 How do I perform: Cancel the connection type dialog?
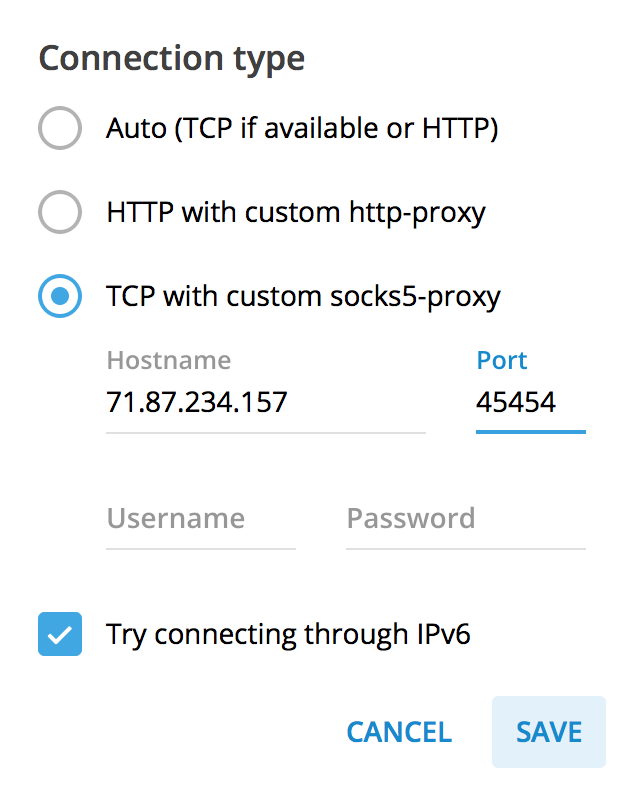point(399,732)
